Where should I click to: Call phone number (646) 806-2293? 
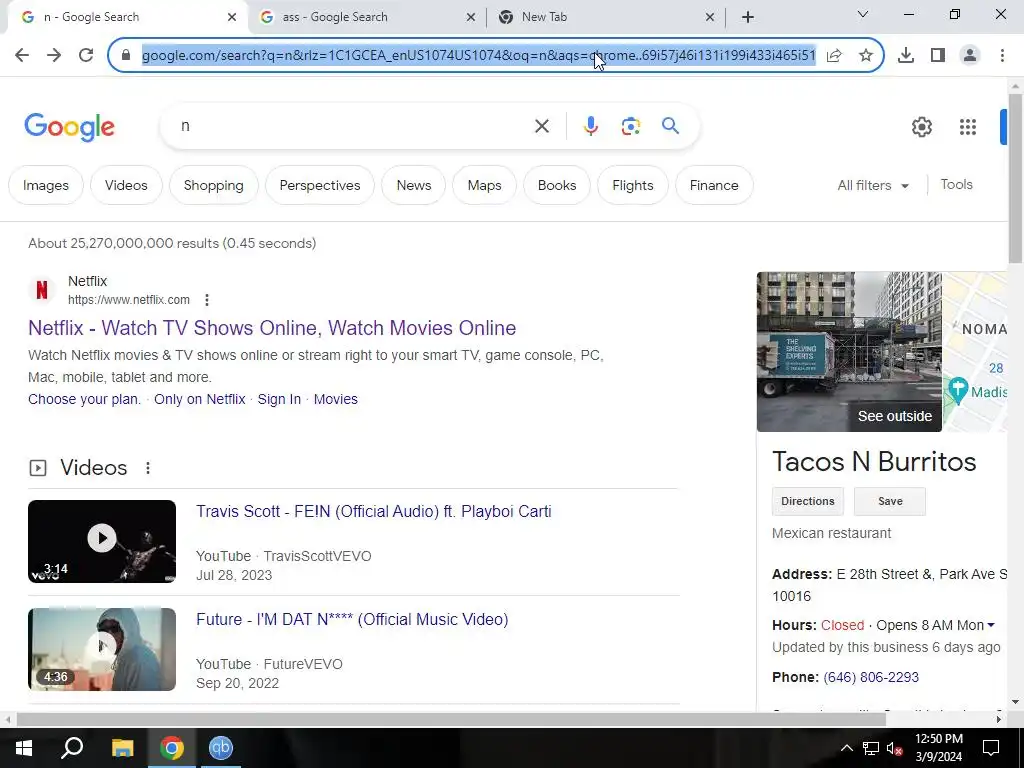(871, 677)
